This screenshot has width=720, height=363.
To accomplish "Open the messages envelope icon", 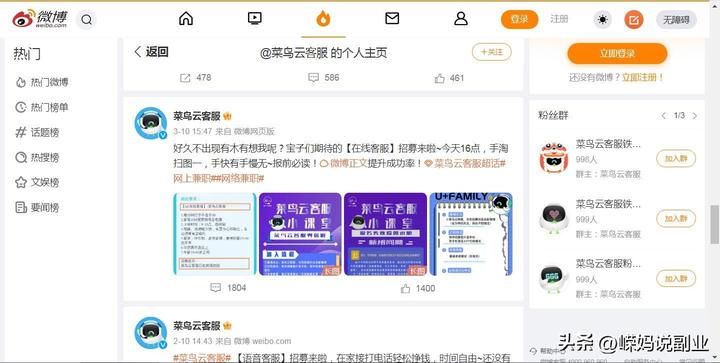I will [x=392, y=18].
